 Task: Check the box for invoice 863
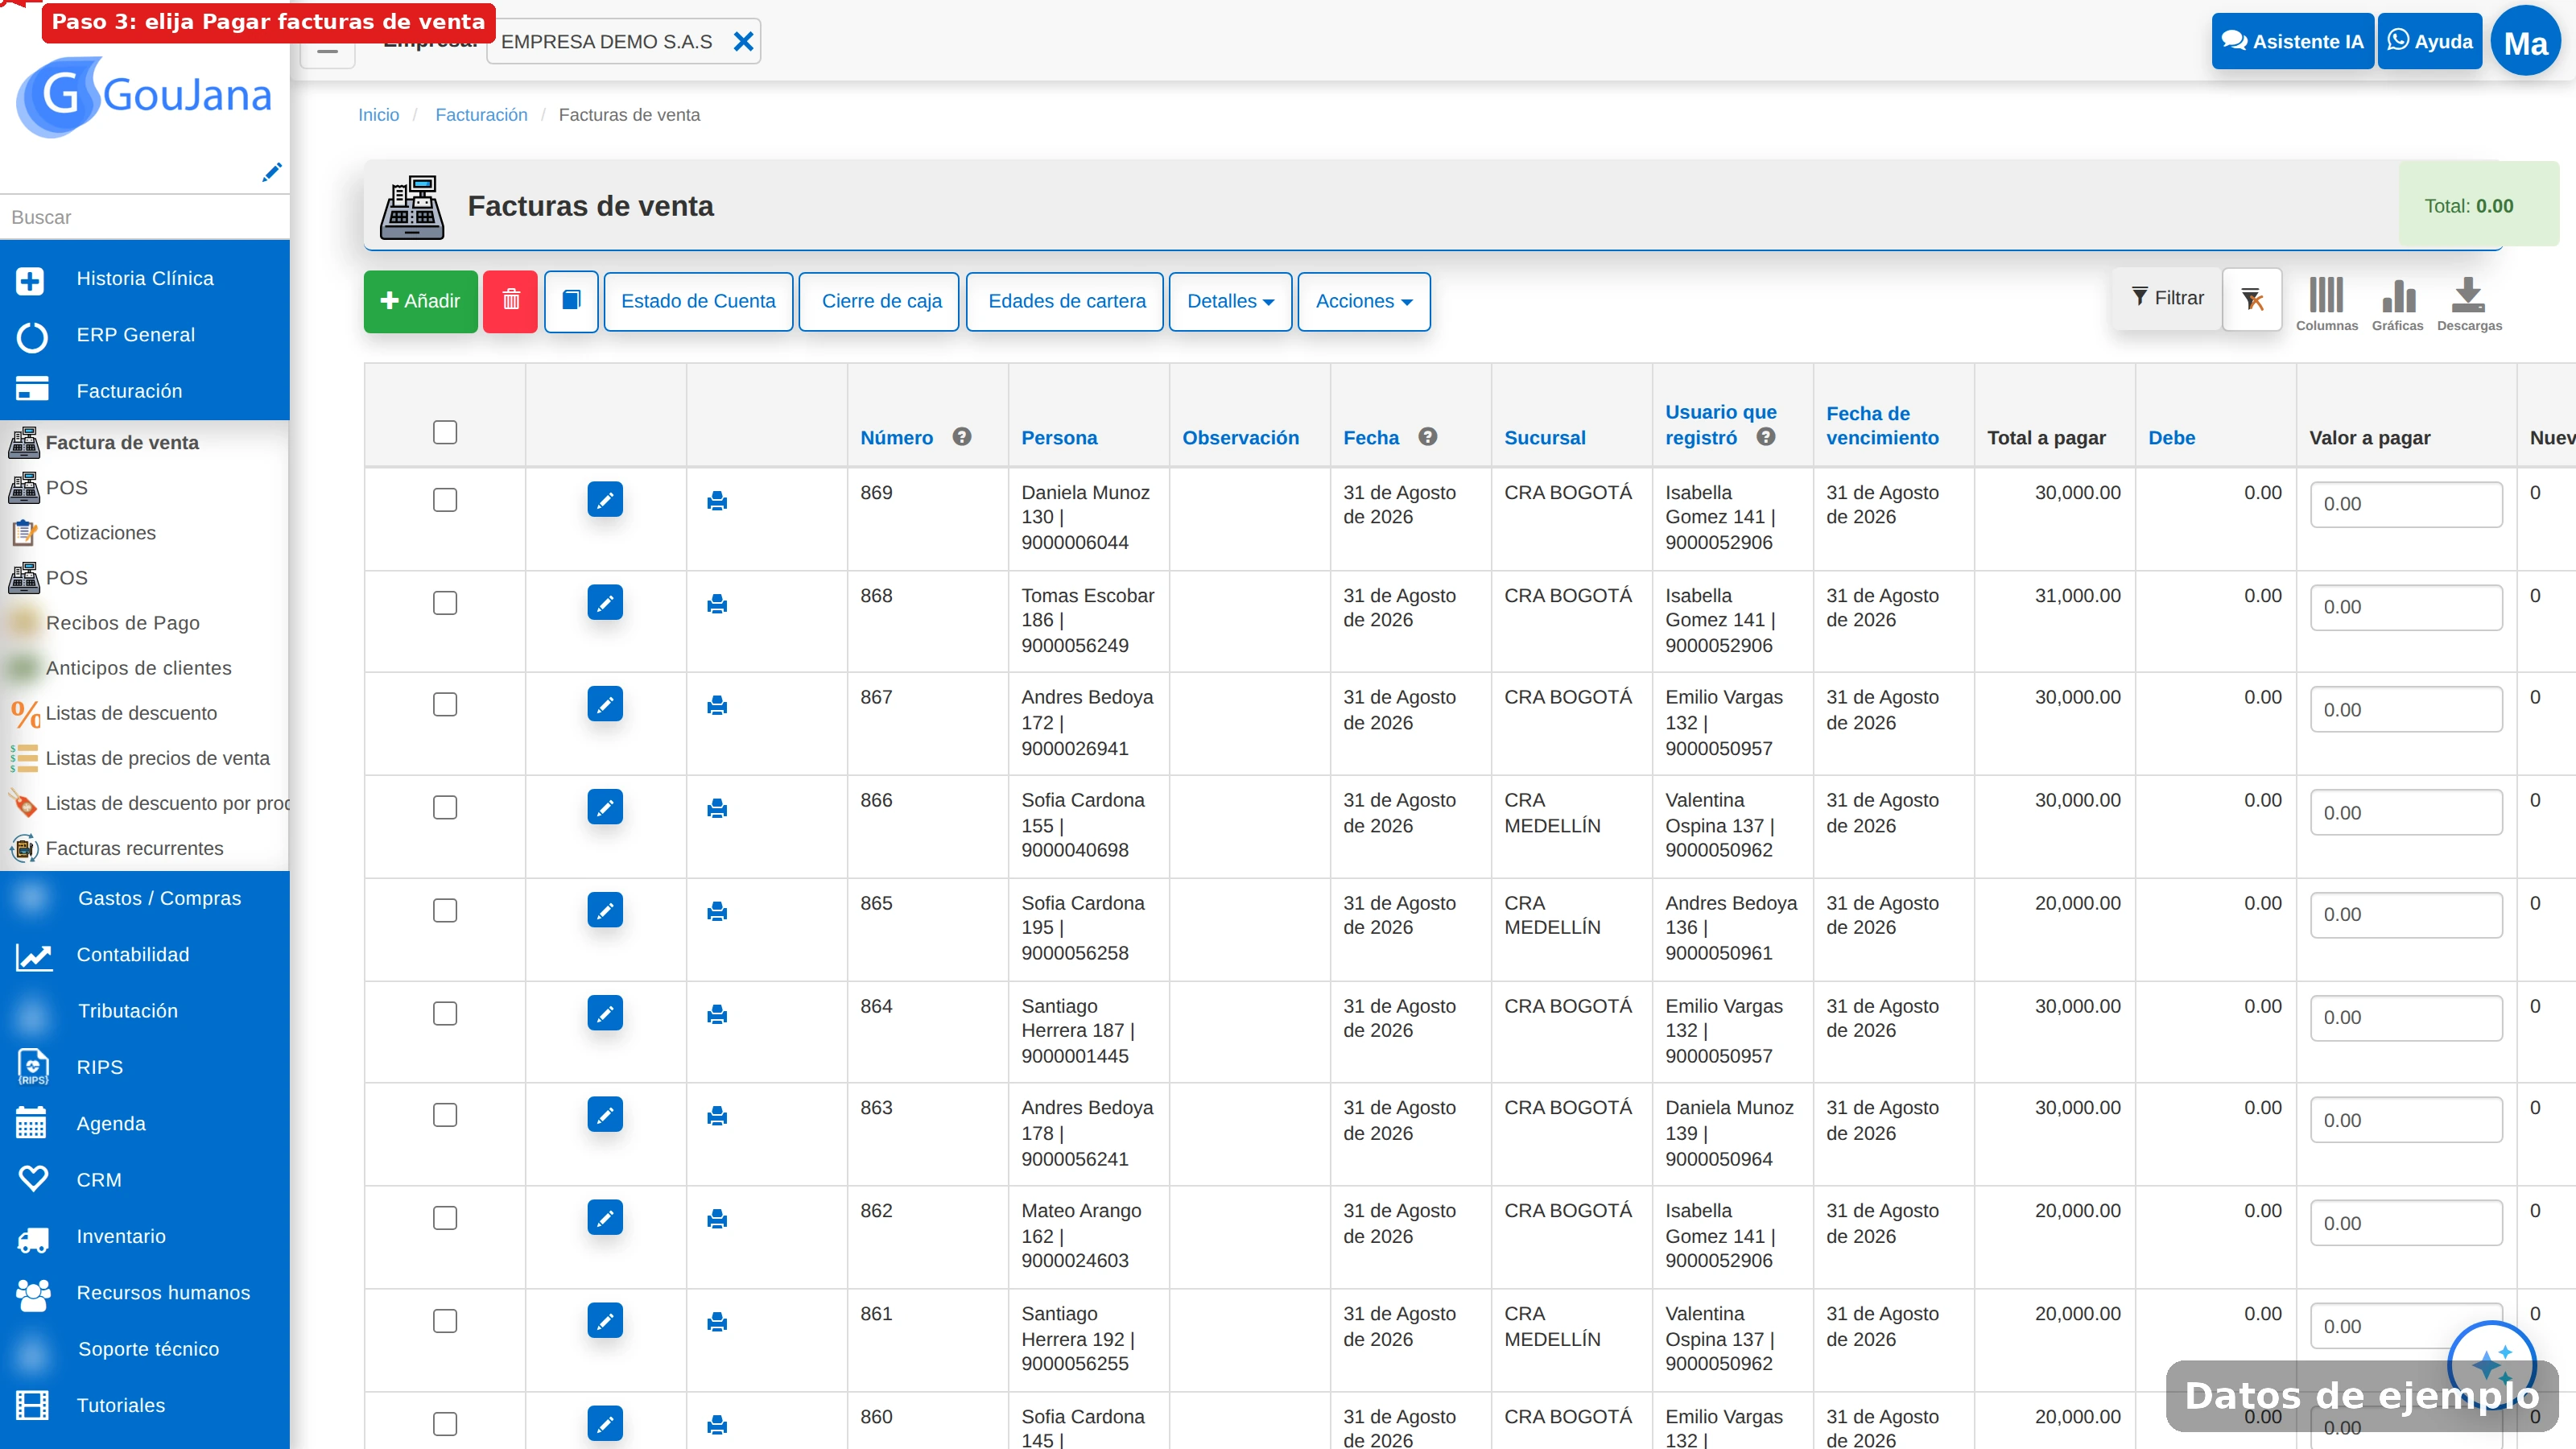pyautogui.click(x=445, y=1115)
